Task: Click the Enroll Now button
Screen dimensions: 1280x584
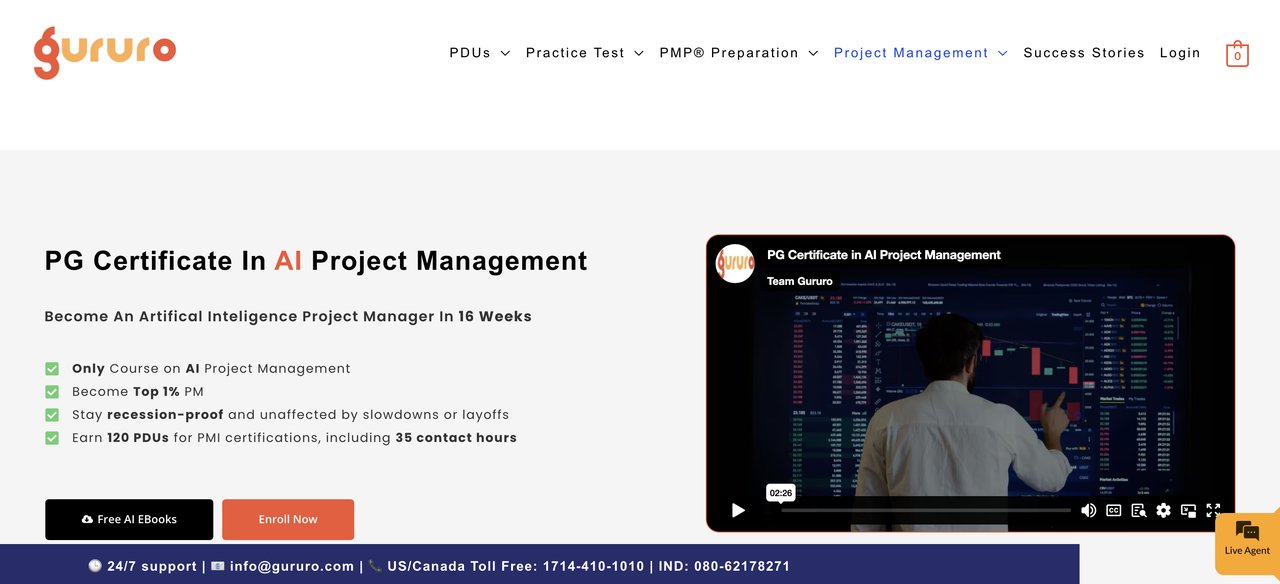Action: 288,519
